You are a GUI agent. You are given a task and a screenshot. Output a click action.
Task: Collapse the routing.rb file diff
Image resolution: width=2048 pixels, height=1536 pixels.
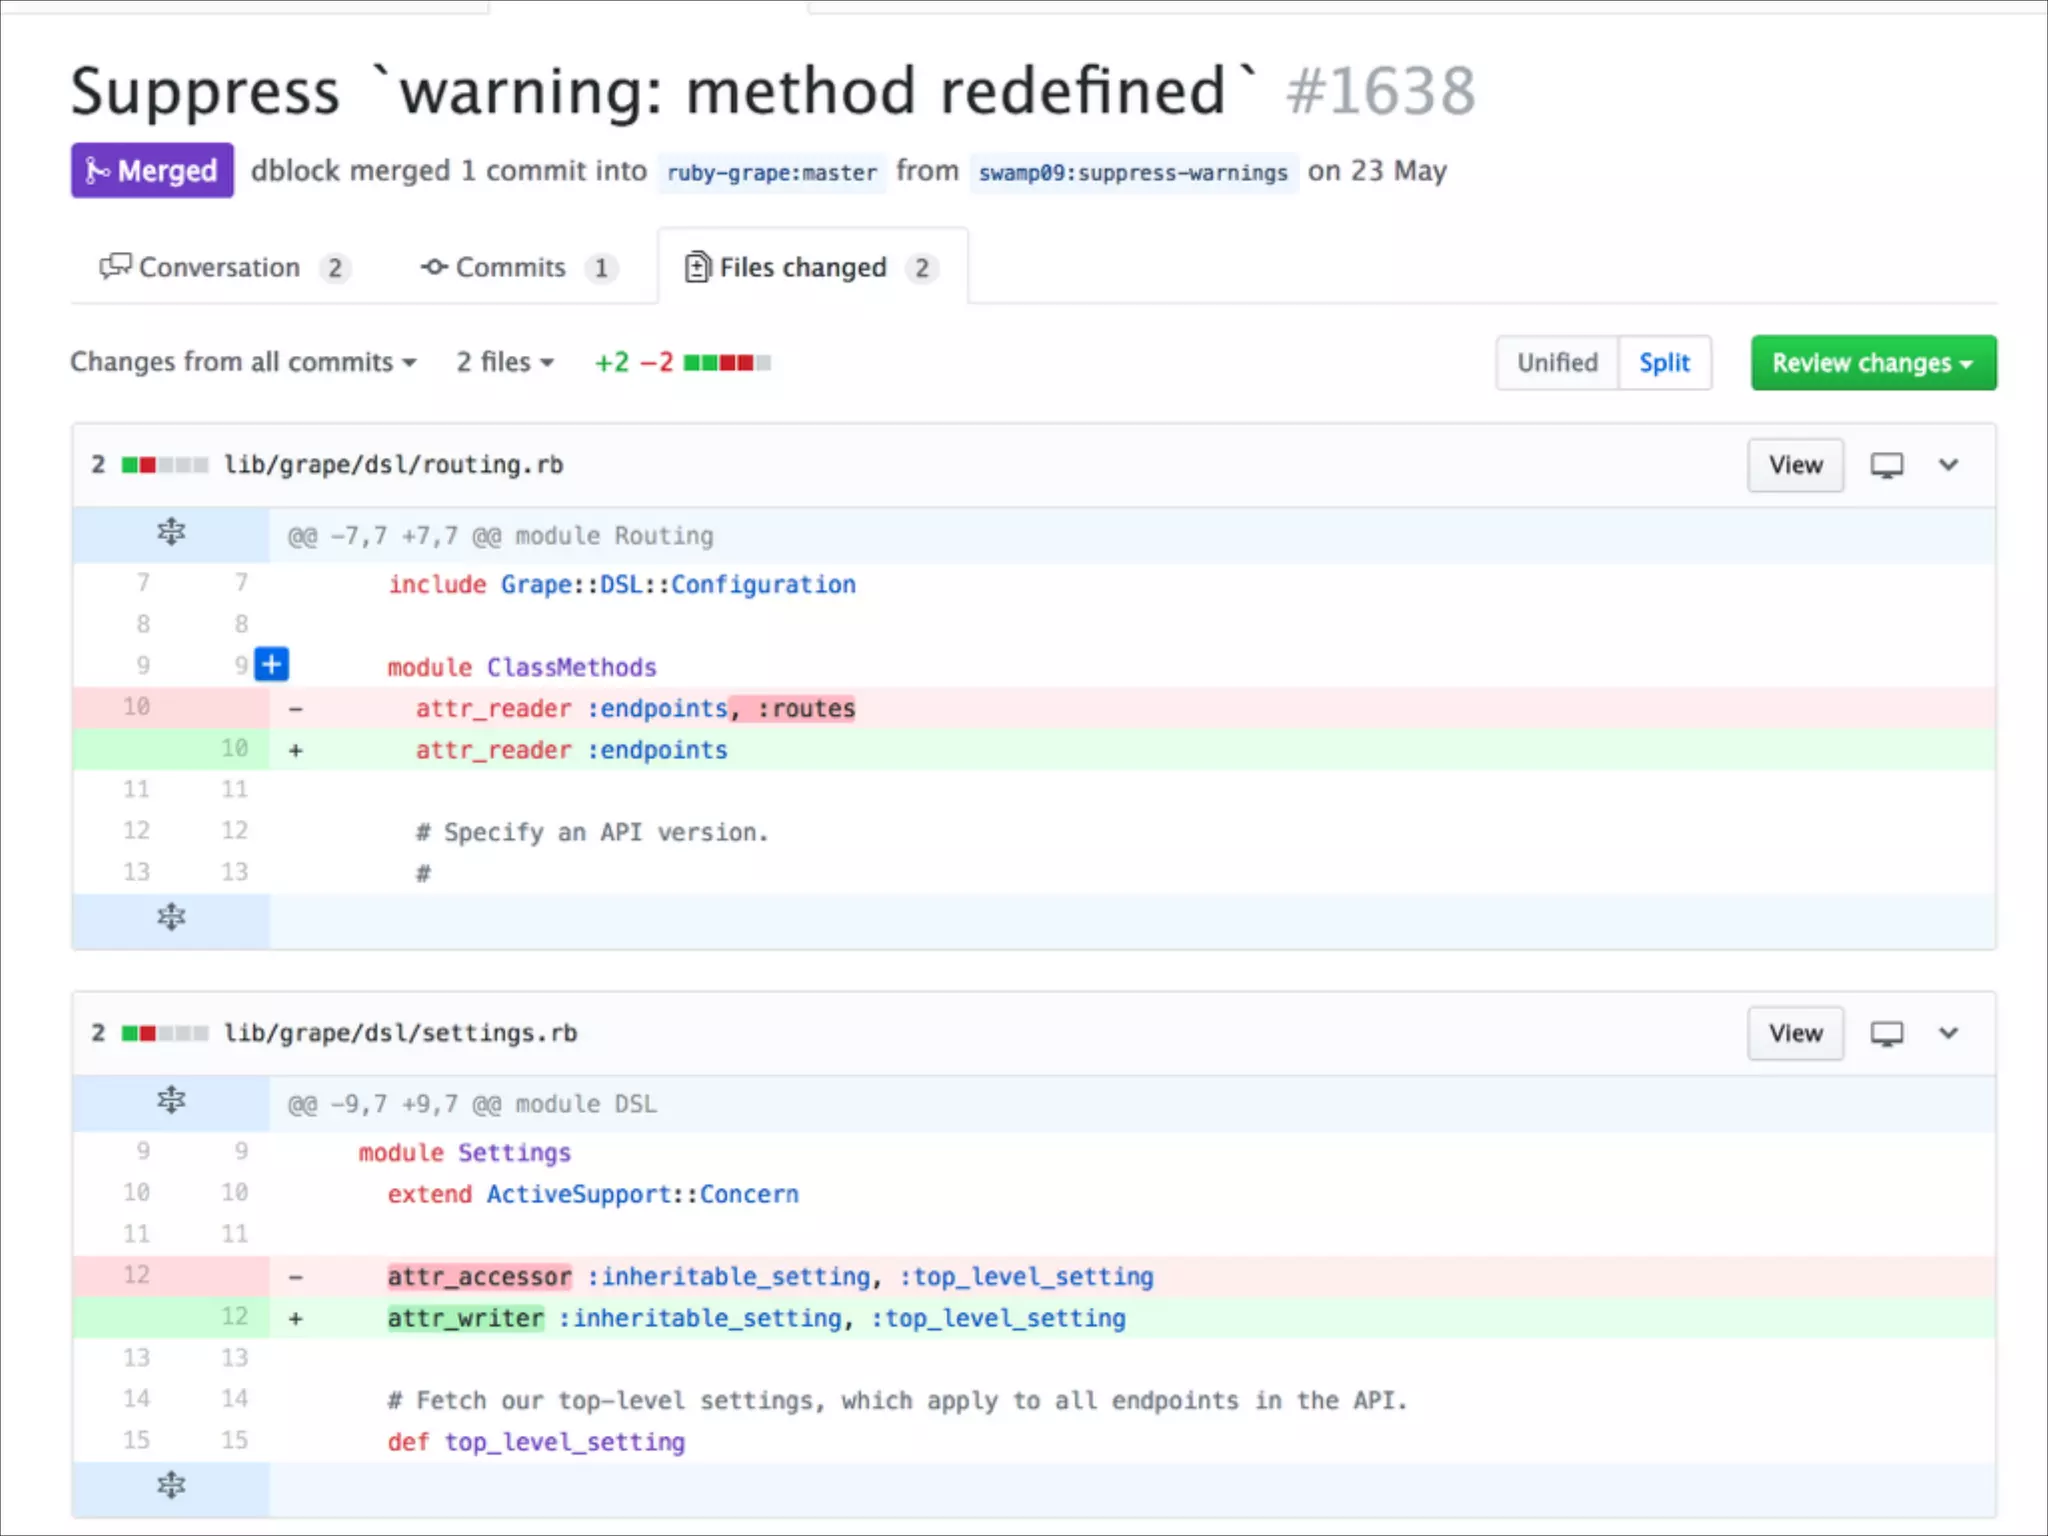click(x=1948, y=465)
